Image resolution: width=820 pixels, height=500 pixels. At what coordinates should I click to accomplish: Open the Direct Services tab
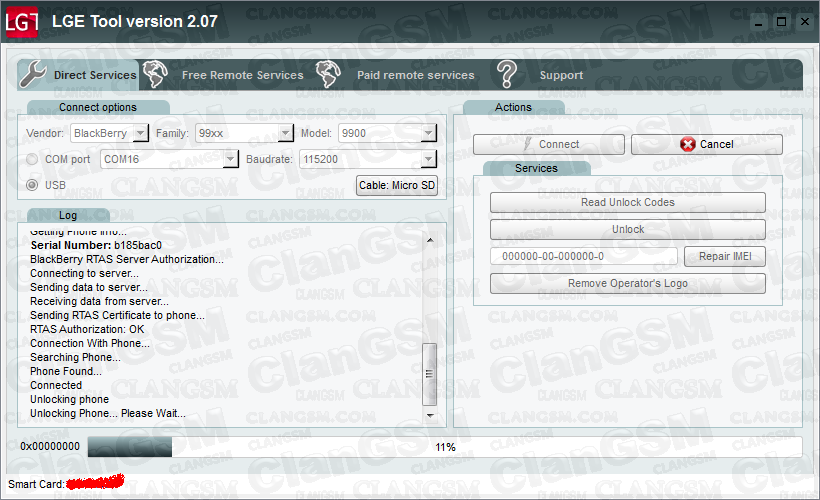tap(78, 75)
